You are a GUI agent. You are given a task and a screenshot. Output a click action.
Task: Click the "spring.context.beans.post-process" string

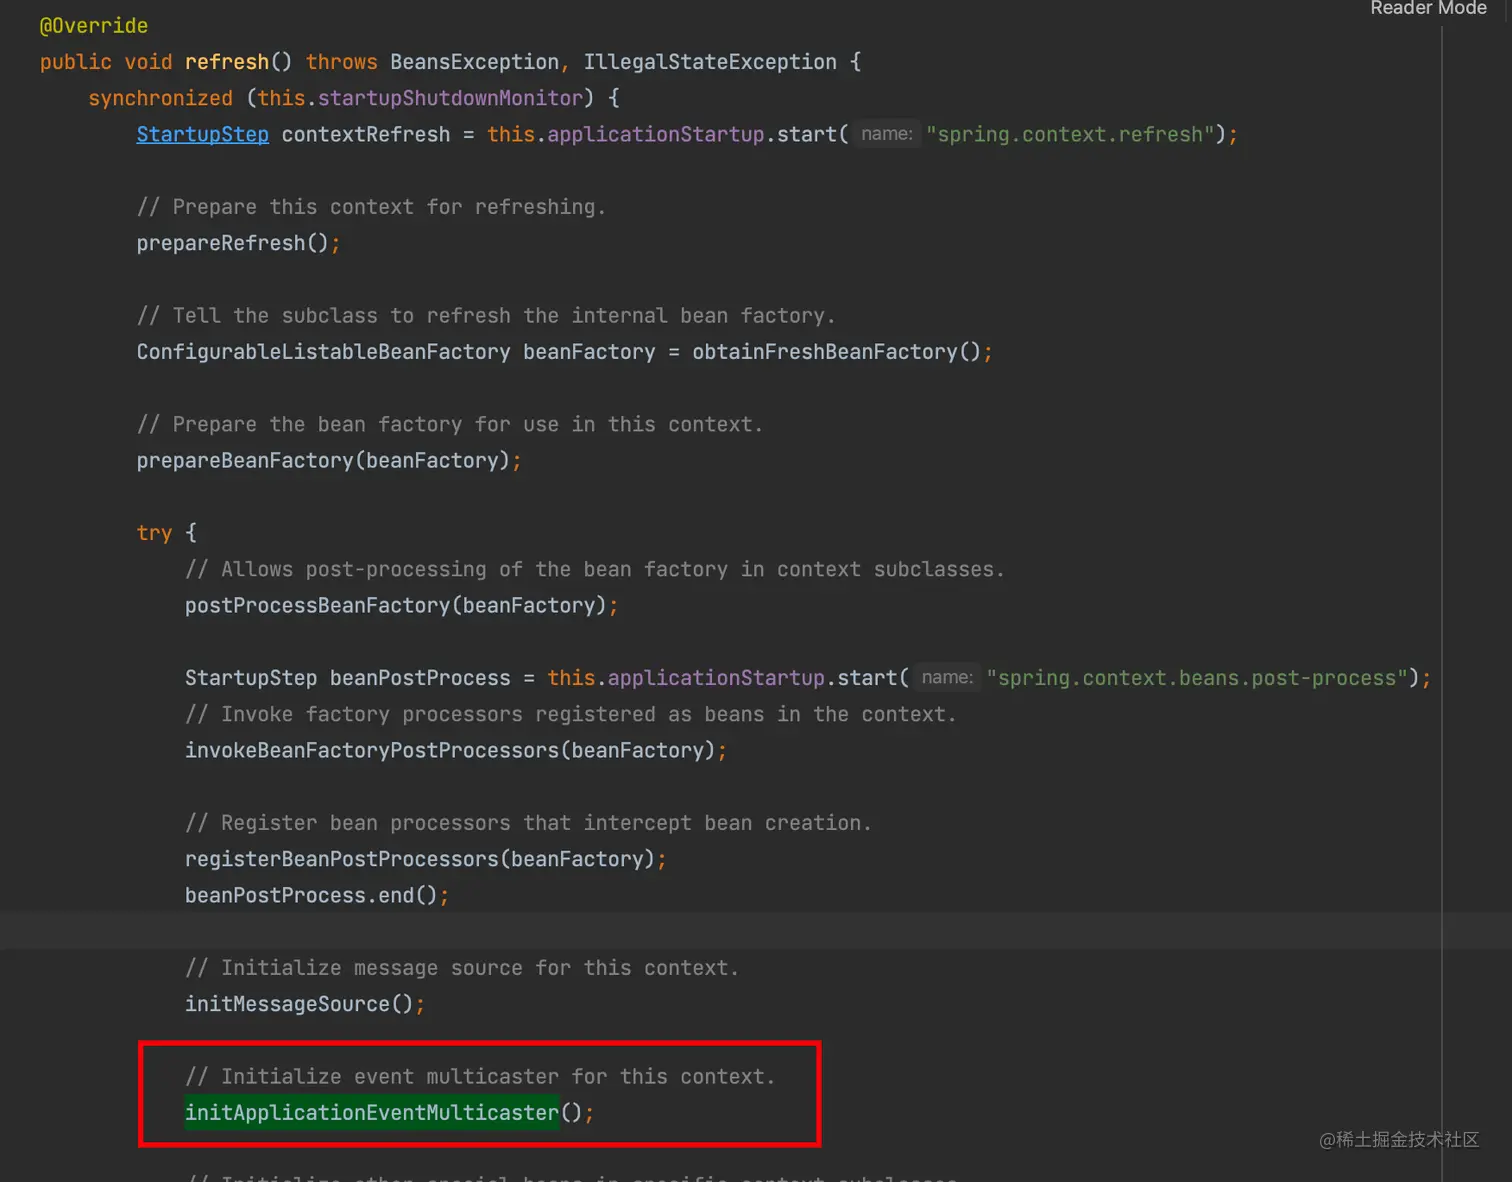(1197, 678)
